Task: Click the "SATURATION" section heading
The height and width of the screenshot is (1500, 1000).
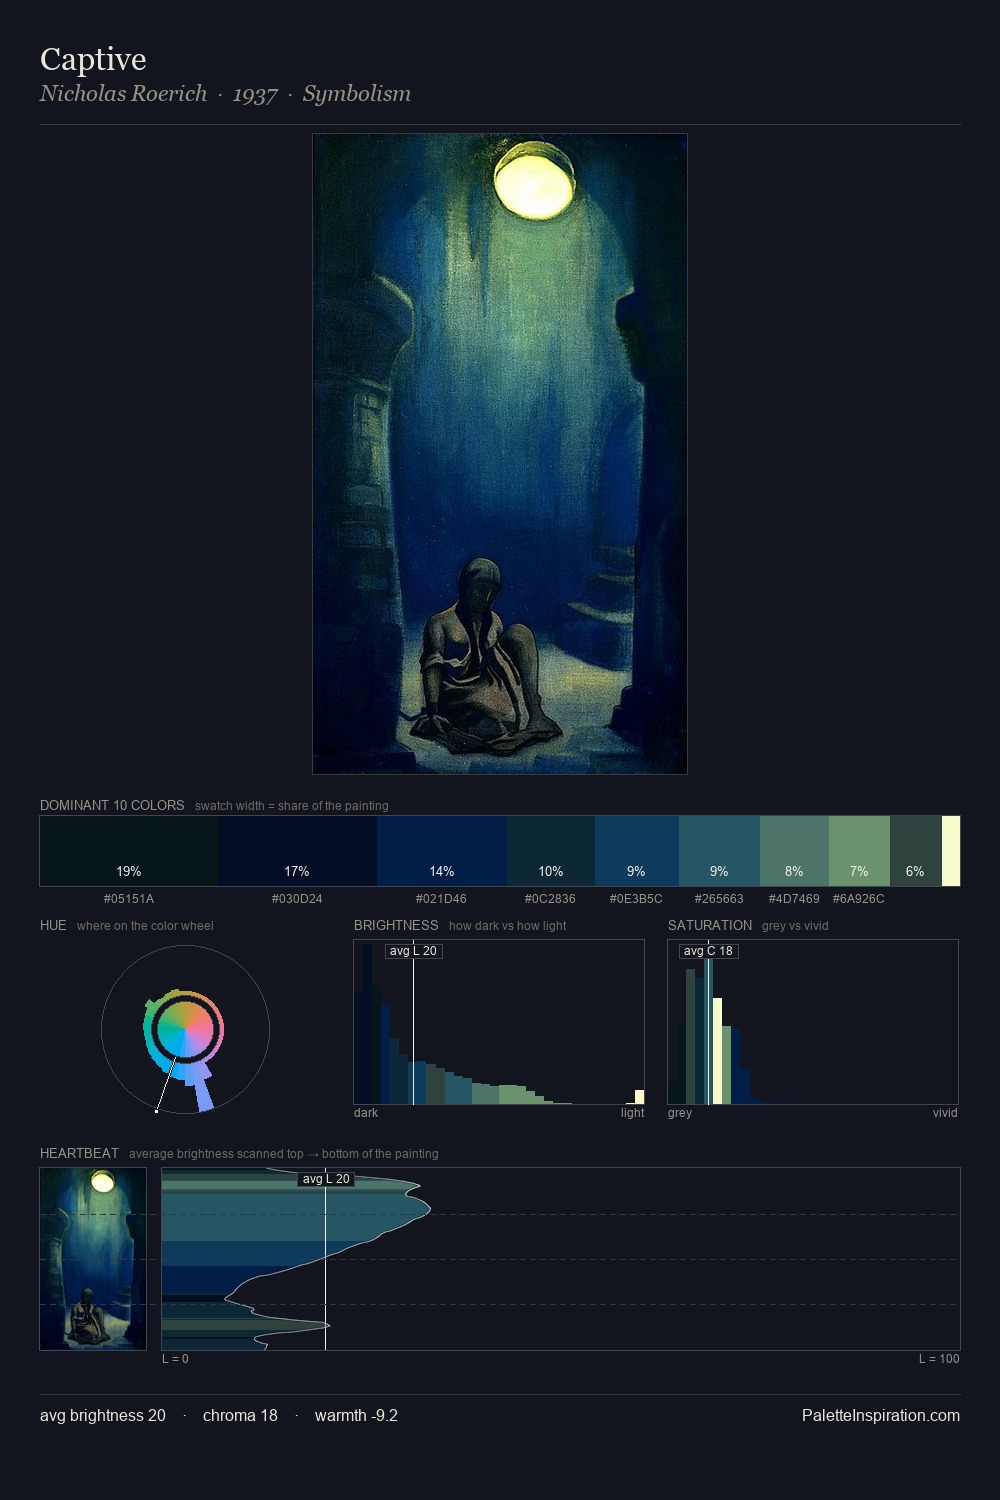Action: point(710,925)
